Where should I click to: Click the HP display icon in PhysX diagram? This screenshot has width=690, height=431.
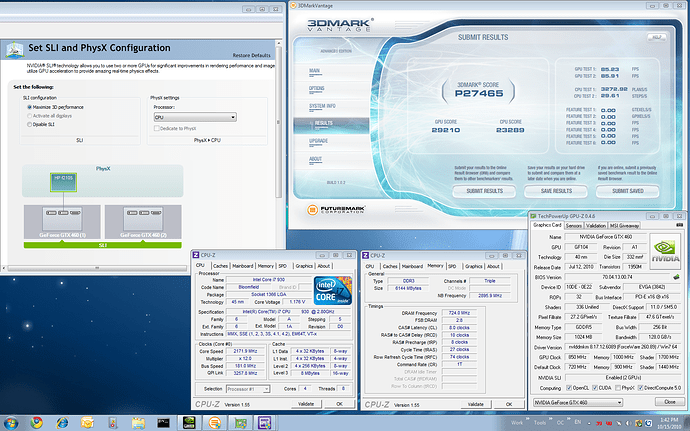(x=63, y=182)
